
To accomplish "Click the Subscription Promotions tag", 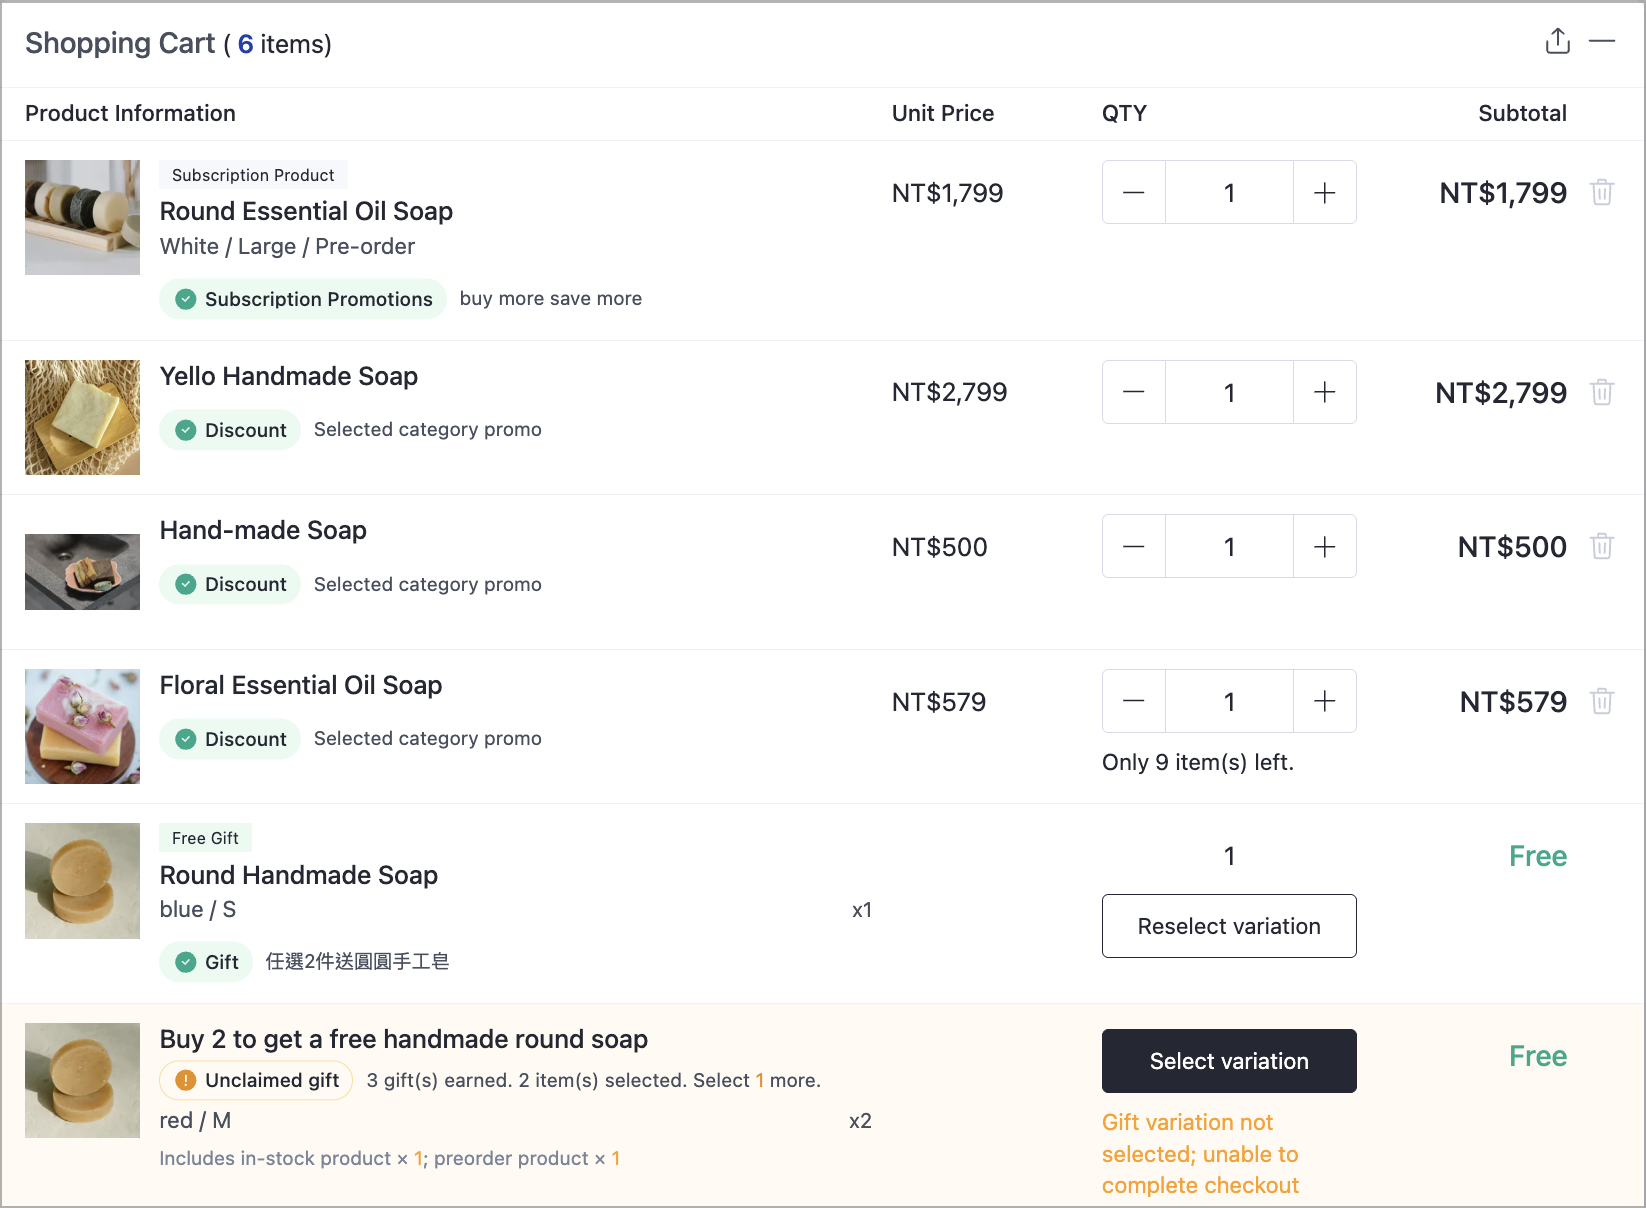I will pyautogui.click(x=303, y=299).
